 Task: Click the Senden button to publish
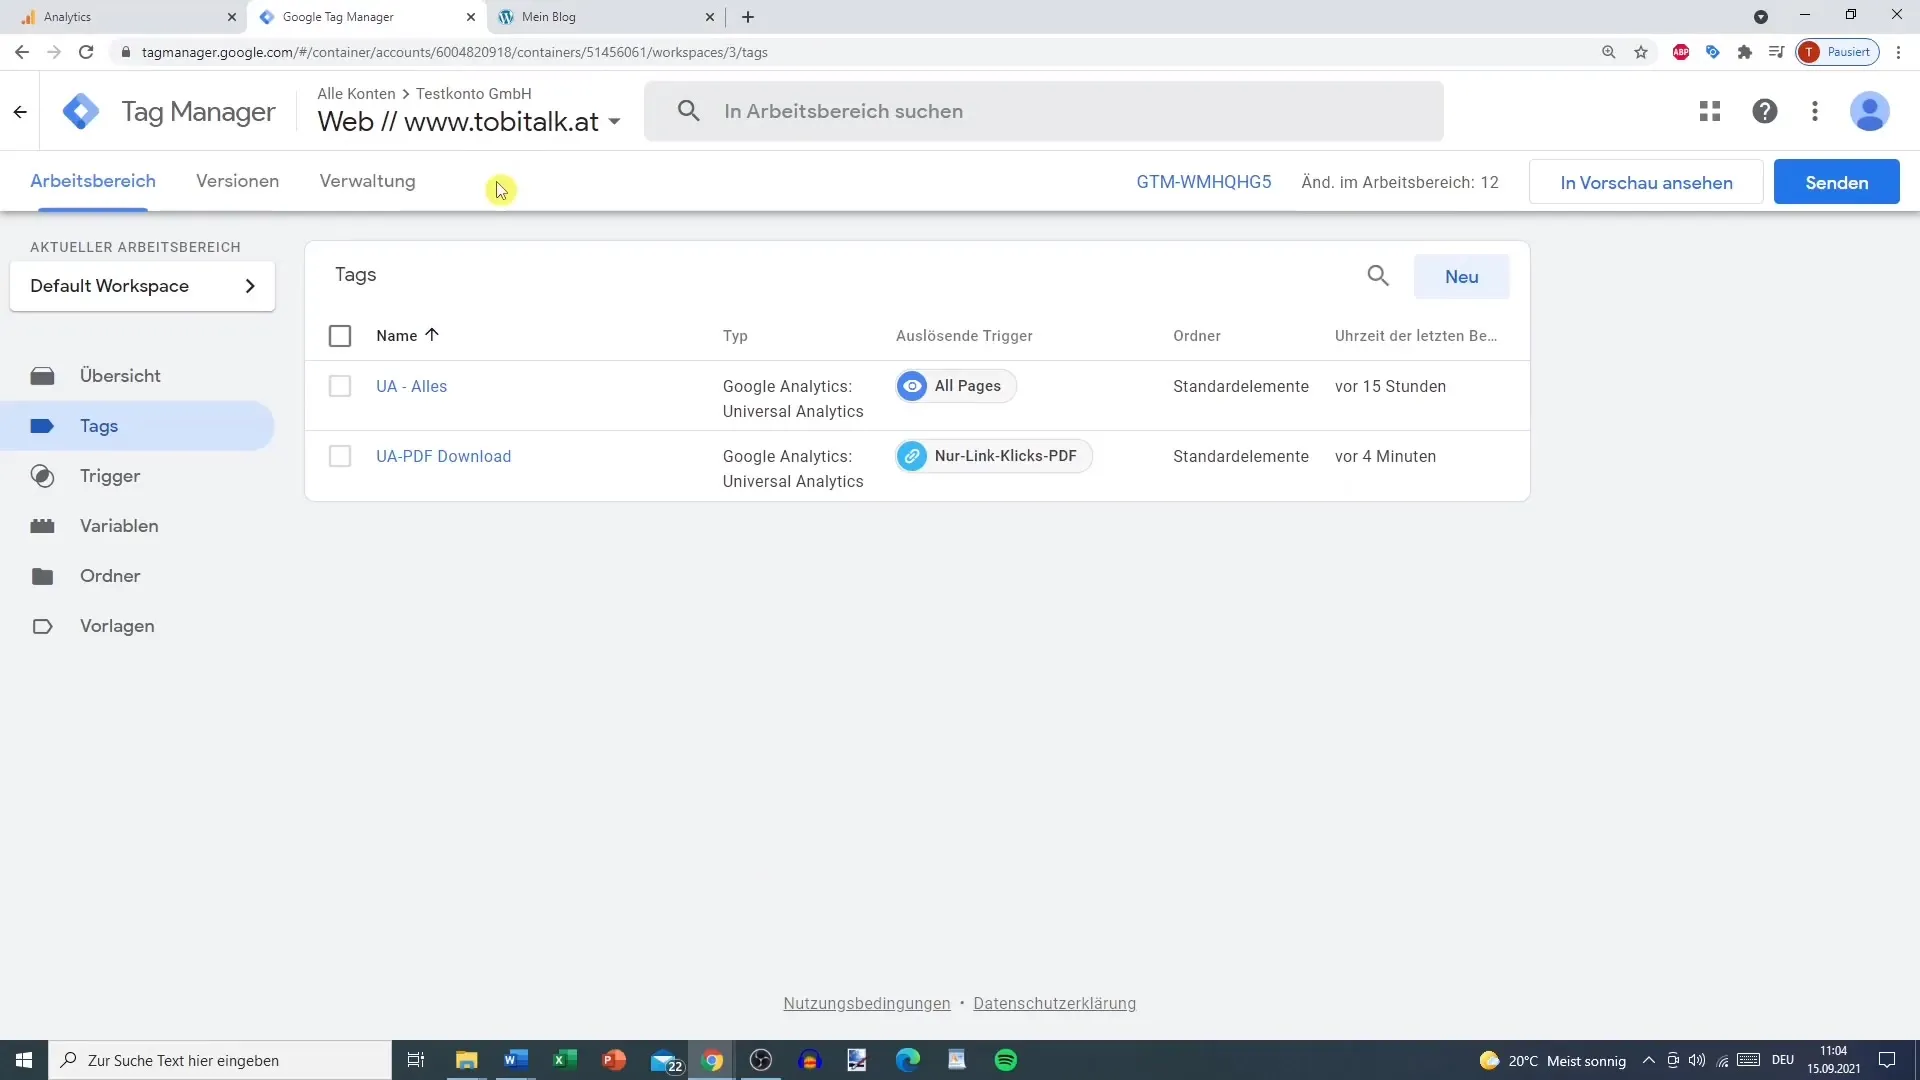click(x=1837, y=182)
